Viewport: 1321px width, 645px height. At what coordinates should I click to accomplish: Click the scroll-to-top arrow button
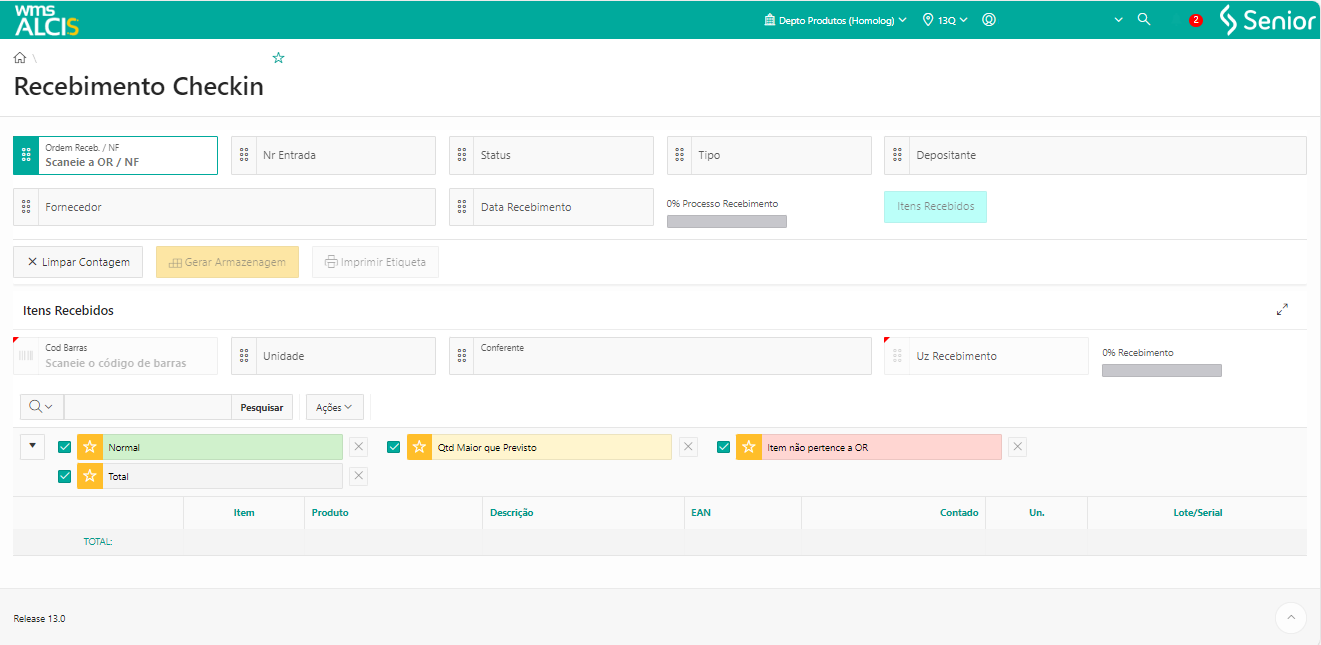(1291, 618)
